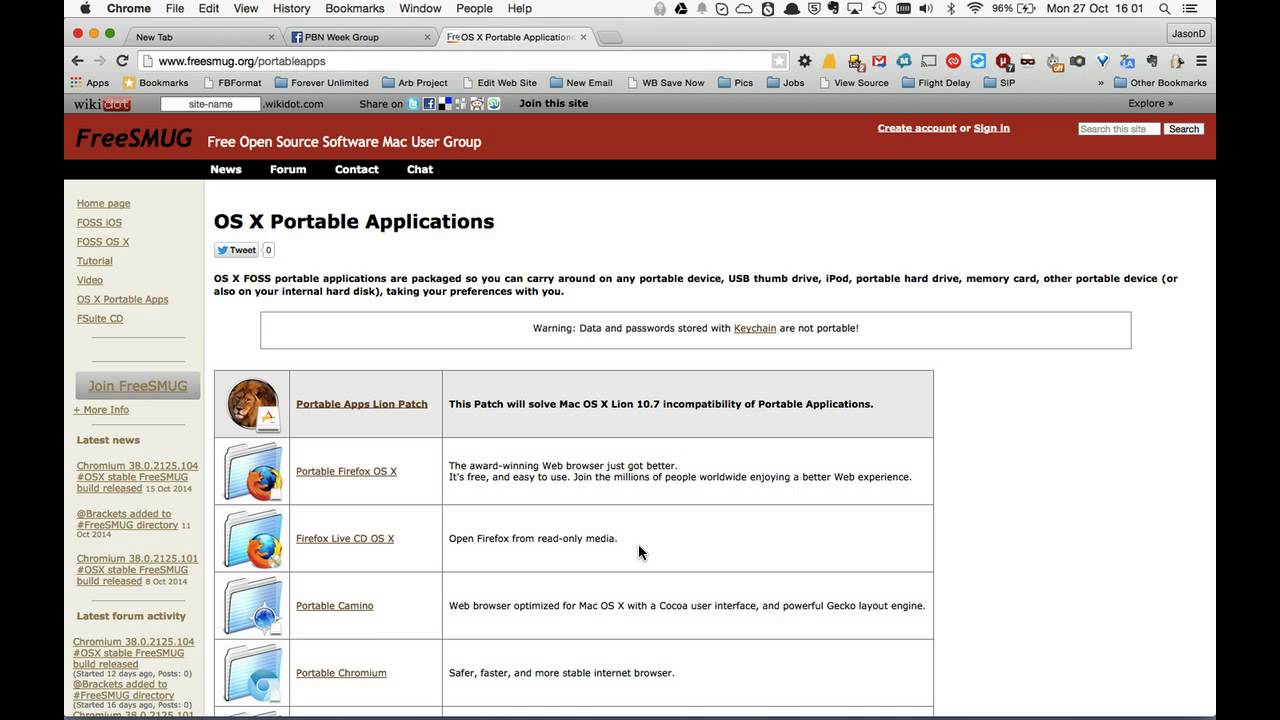1280x720 pixels.
Task: Click the URL address bar
Action: (x=465, y=61)
